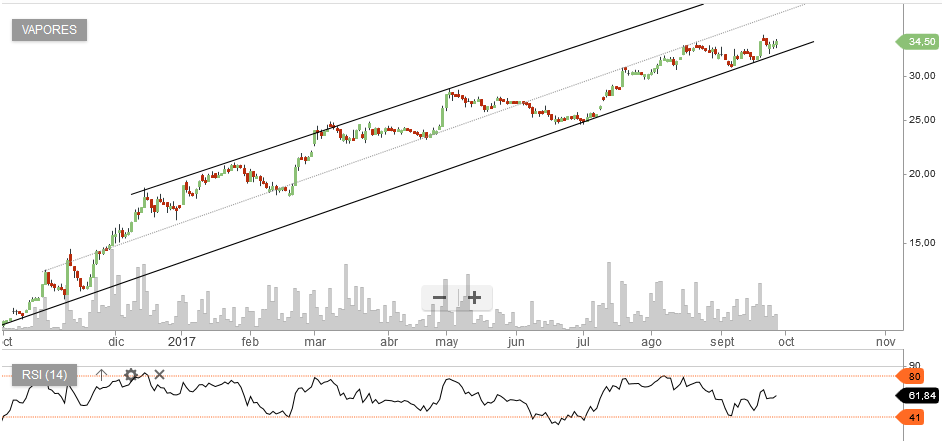Click the may month label
The width and height of the screenshot is (942, 441).
coord(447,342)
